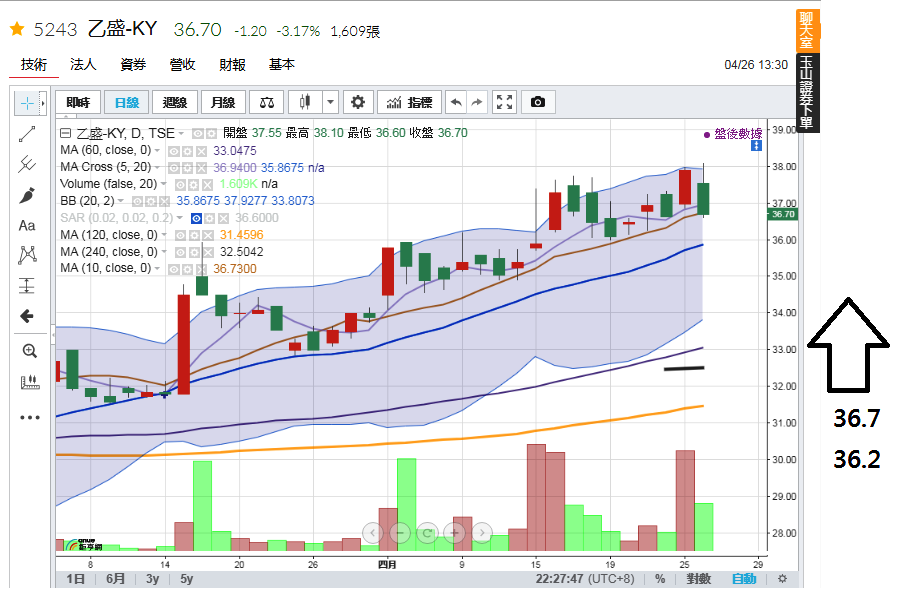Select the price range measuring tool

coord(27,285)
